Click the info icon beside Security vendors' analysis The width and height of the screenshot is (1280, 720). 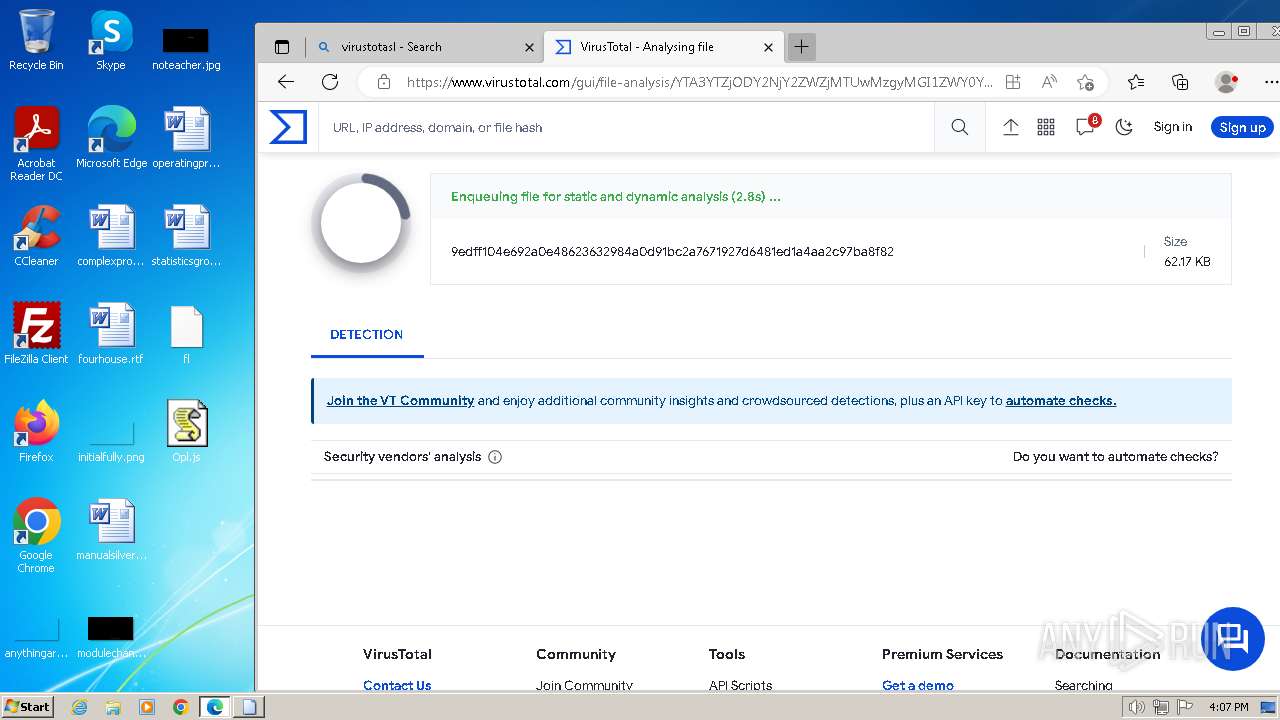495,457
